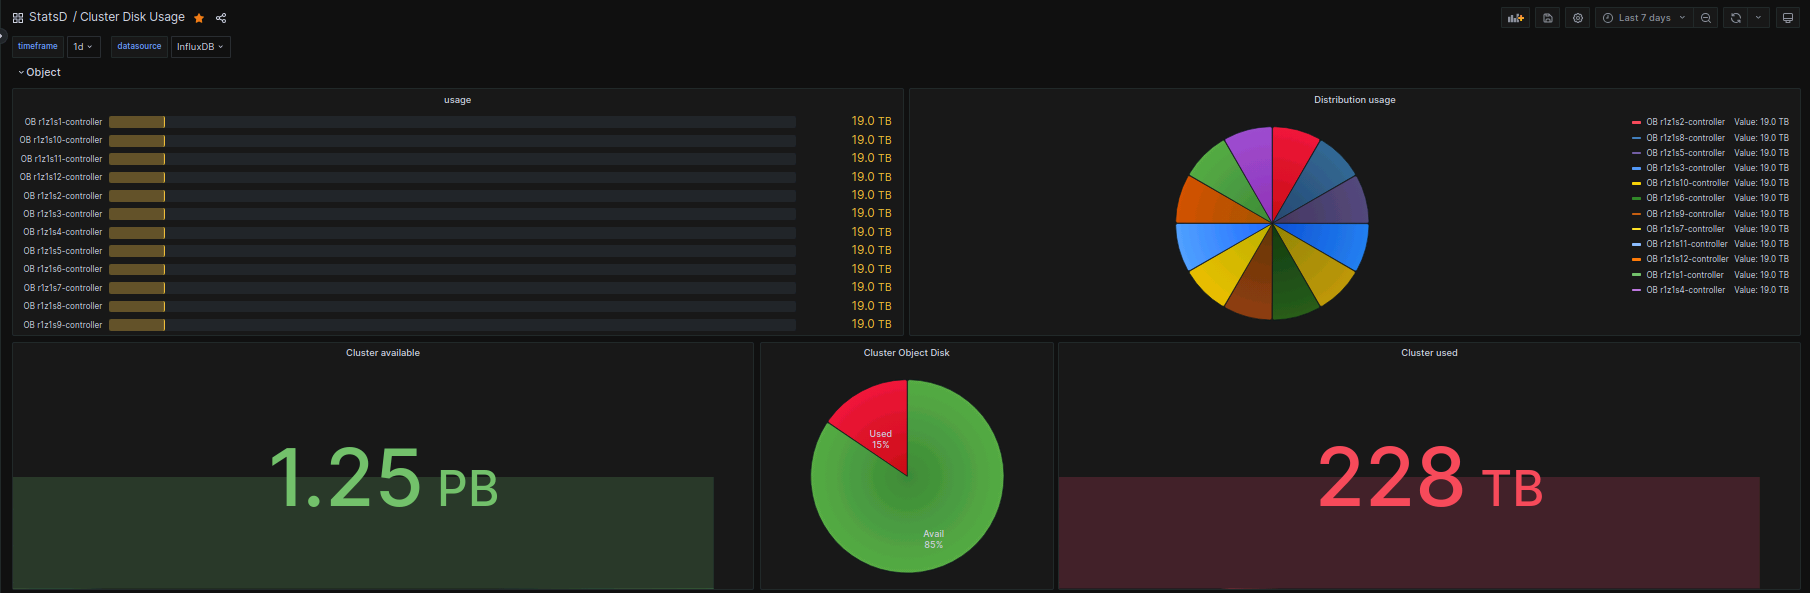Click the usage bar for OB r1z1s9-controller
The height and width of the screenshot is (593, 1810).
(x=452, y=325)
